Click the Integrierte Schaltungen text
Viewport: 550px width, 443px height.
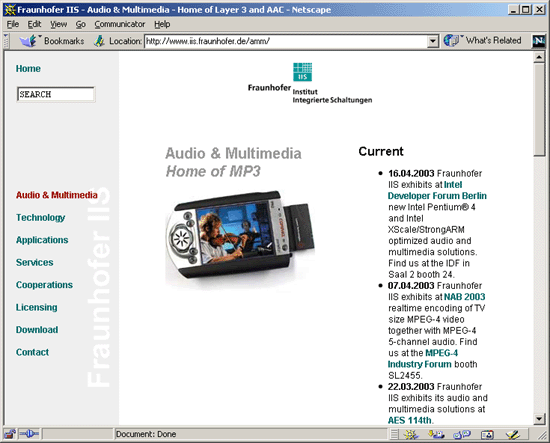tap(332, 100)
